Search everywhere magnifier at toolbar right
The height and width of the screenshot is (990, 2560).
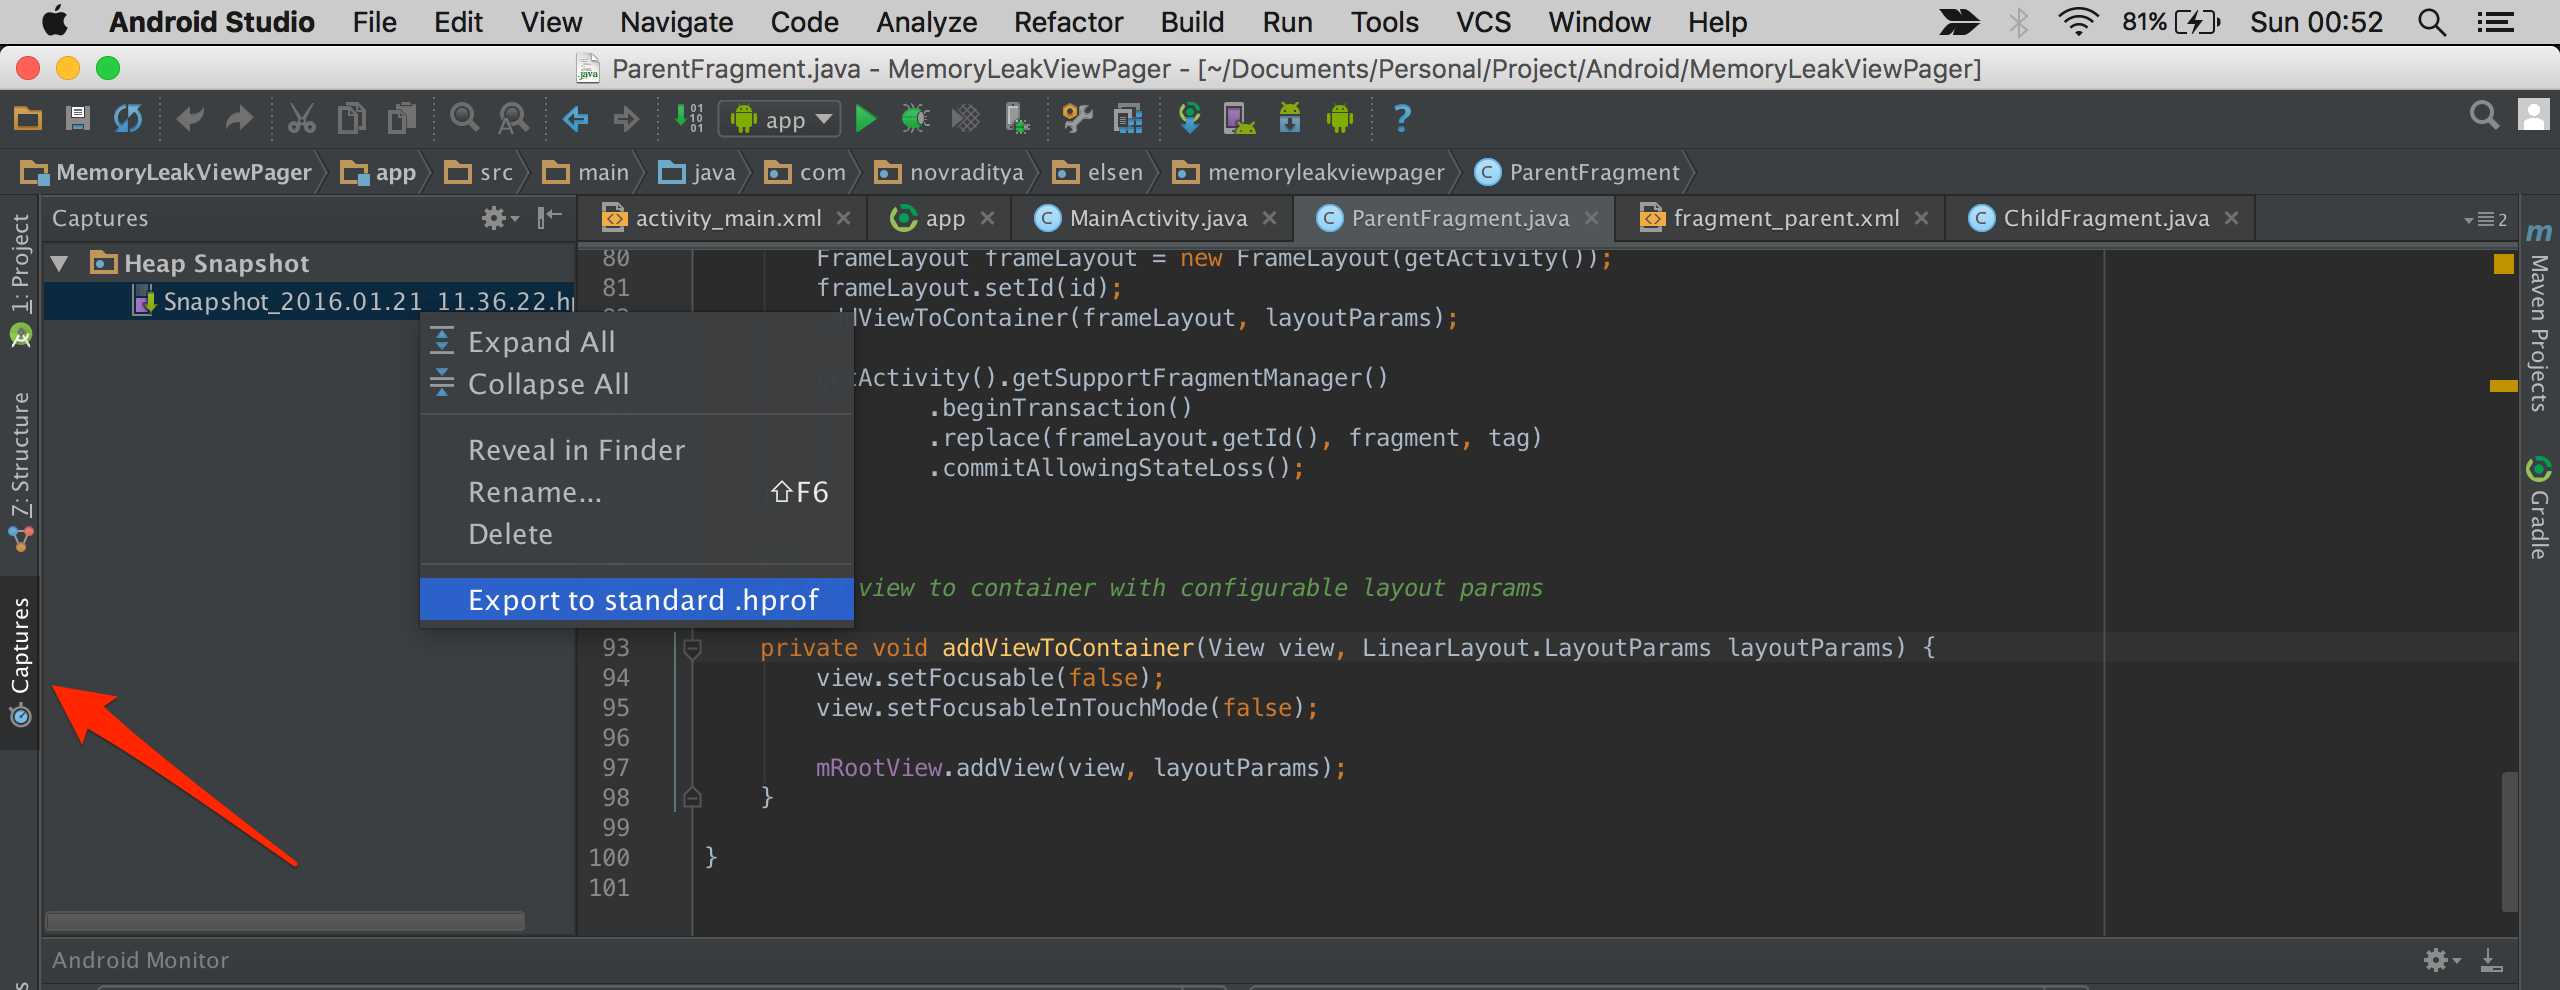2484,116
